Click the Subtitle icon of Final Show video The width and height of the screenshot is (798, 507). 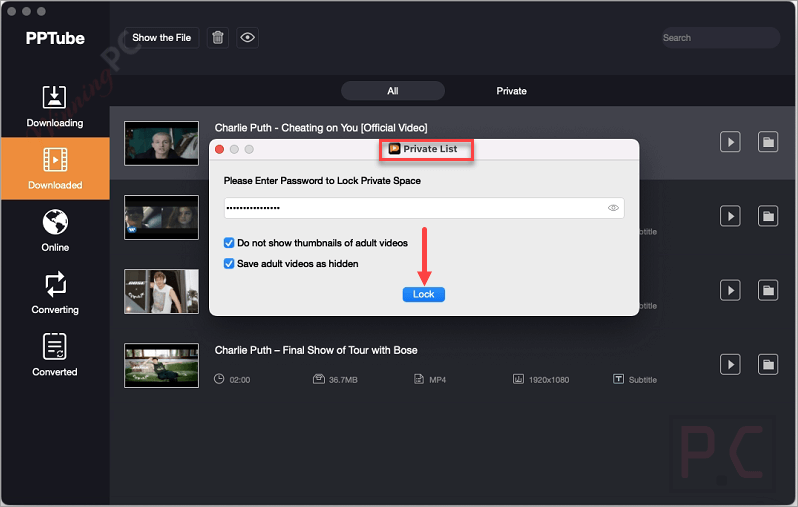pyautogui.click(x=618, y=379)
